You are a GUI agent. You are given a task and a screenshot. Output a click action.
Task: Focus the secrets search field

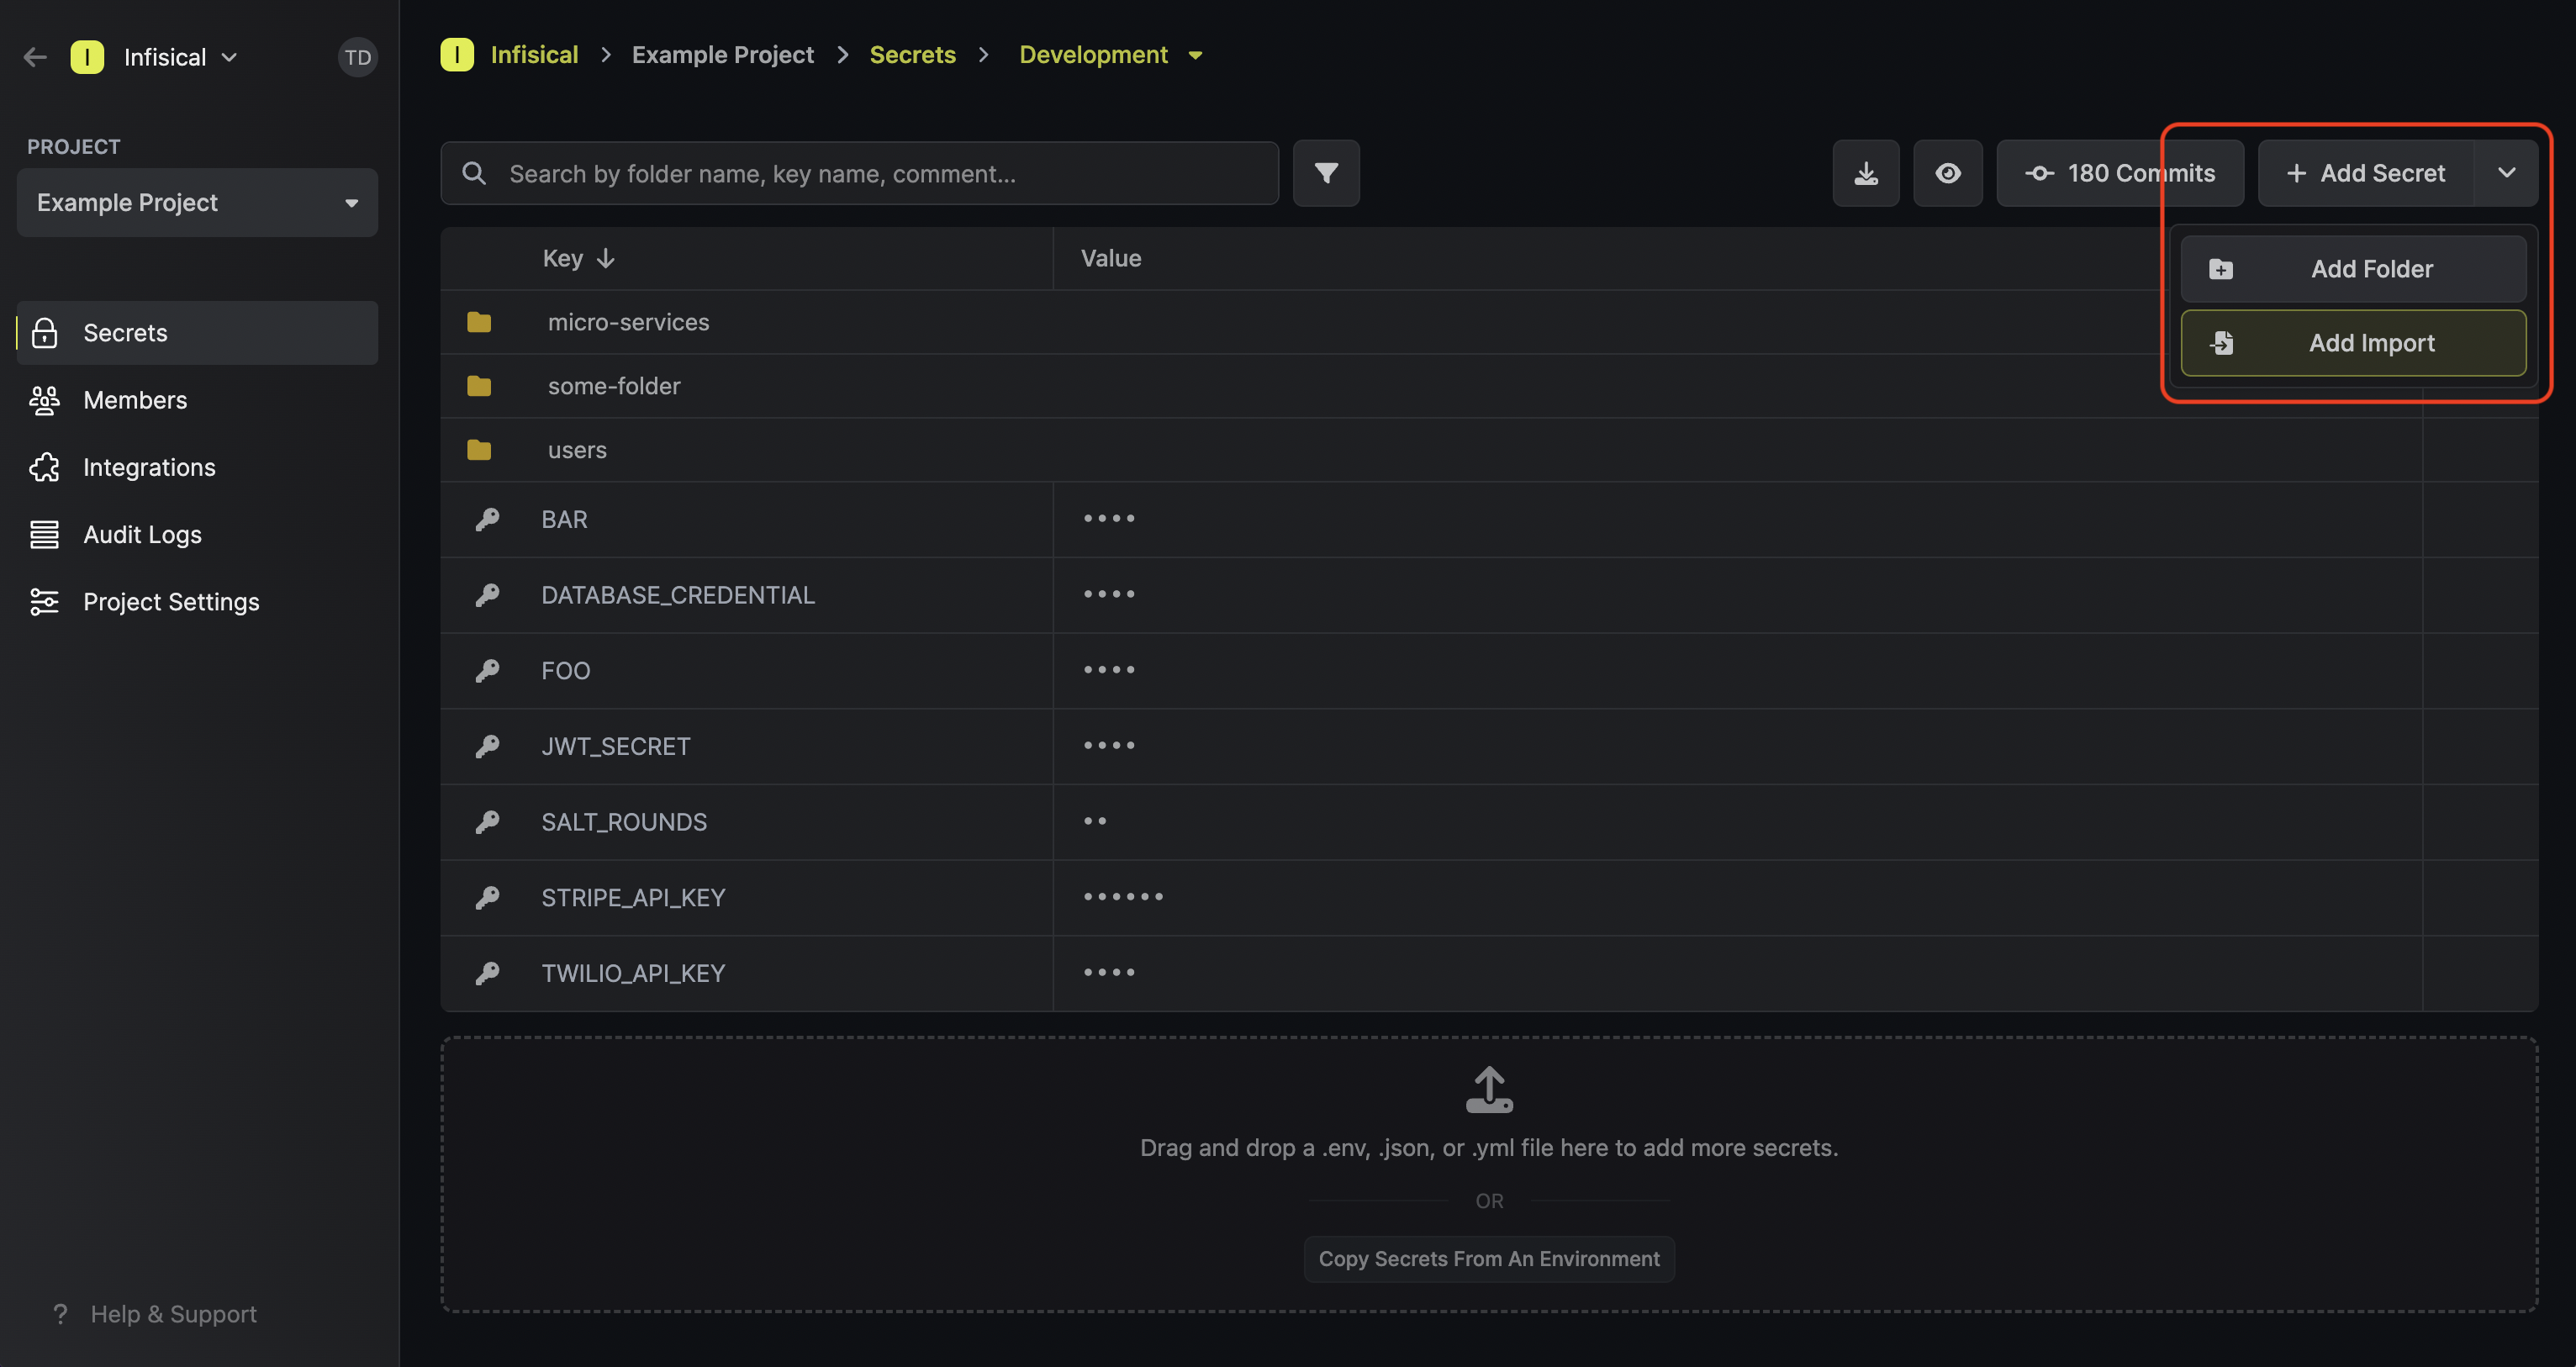point(859,173)
